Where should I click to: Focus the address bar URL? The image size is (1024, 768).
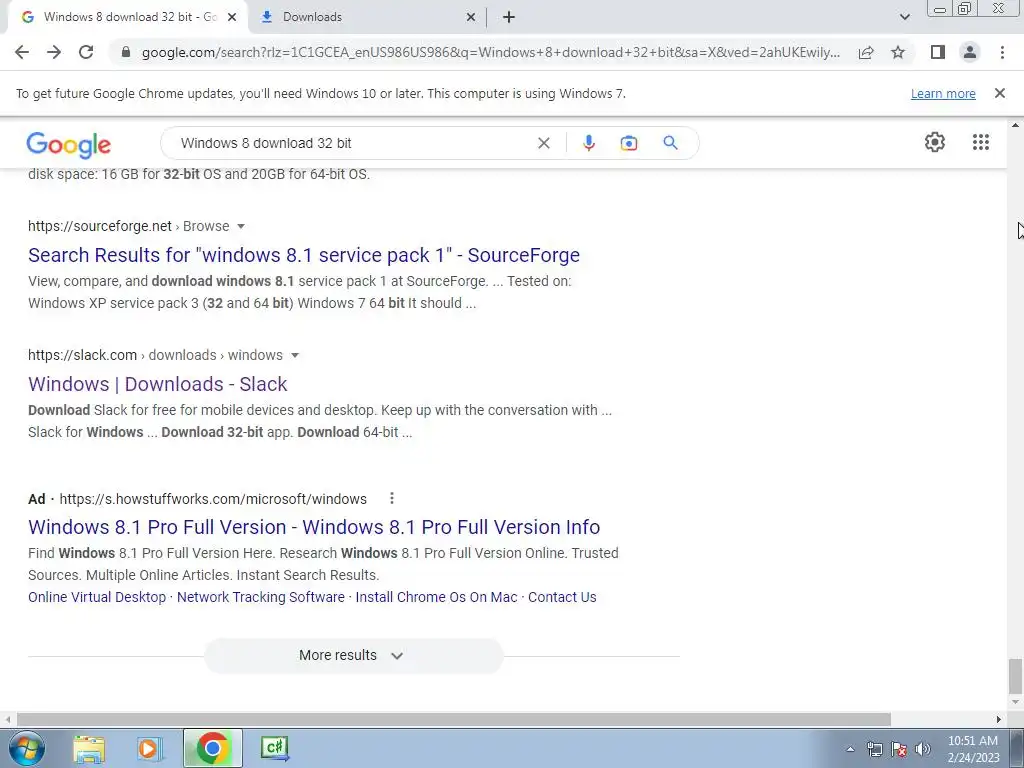coord(490,52)
